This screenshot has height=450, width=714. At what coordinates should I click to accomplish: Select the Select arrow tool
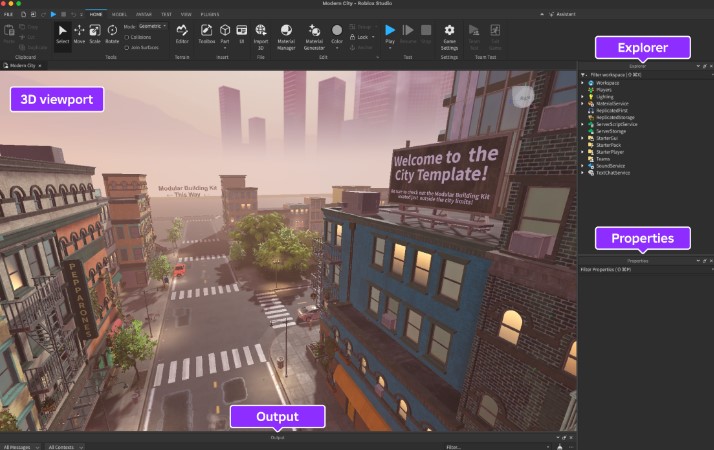tap(62, 34)
